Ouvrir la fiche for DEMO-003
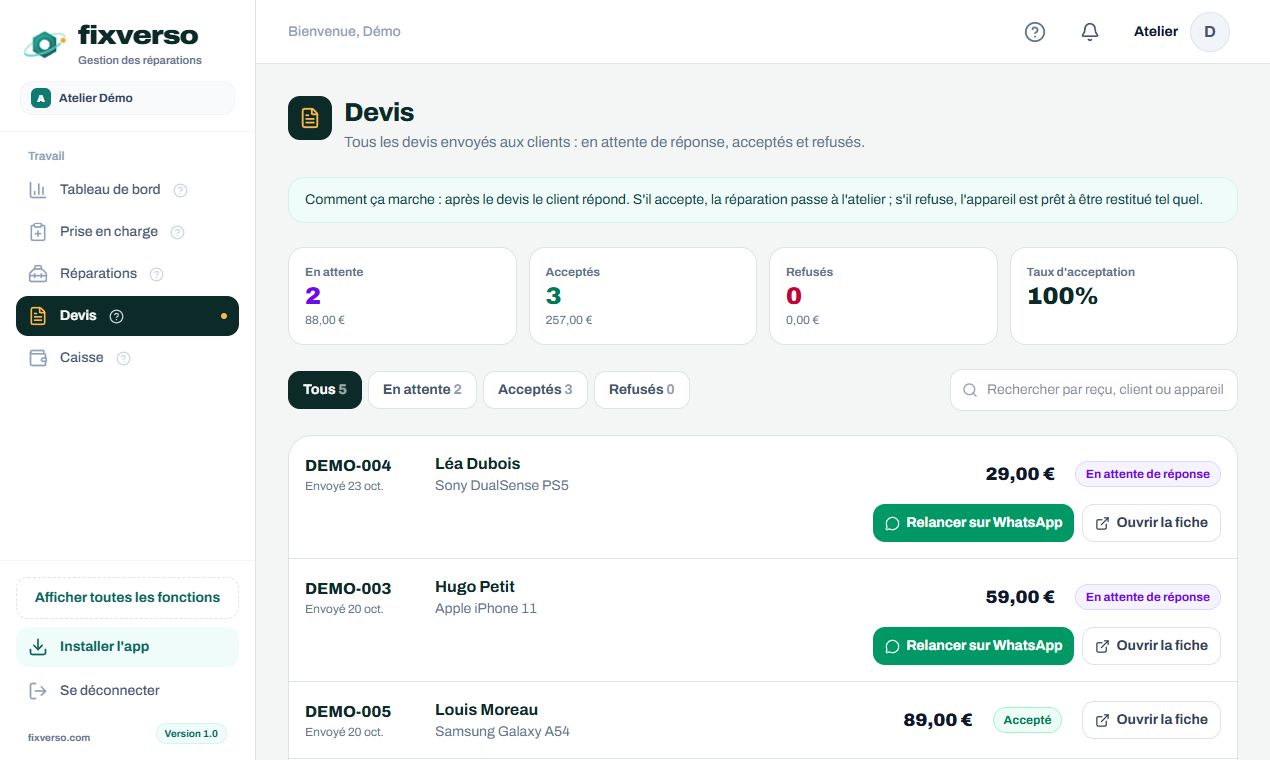The height and width of the screenshot is (760, 1270). pos(1151,646)
